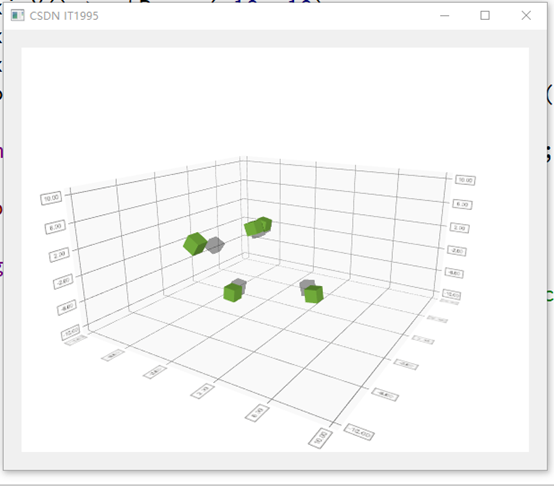Click the -10.00 label at the front floor corner
Image resolution: width=554 pixels, height=486 pixels.
coord(359,432)
